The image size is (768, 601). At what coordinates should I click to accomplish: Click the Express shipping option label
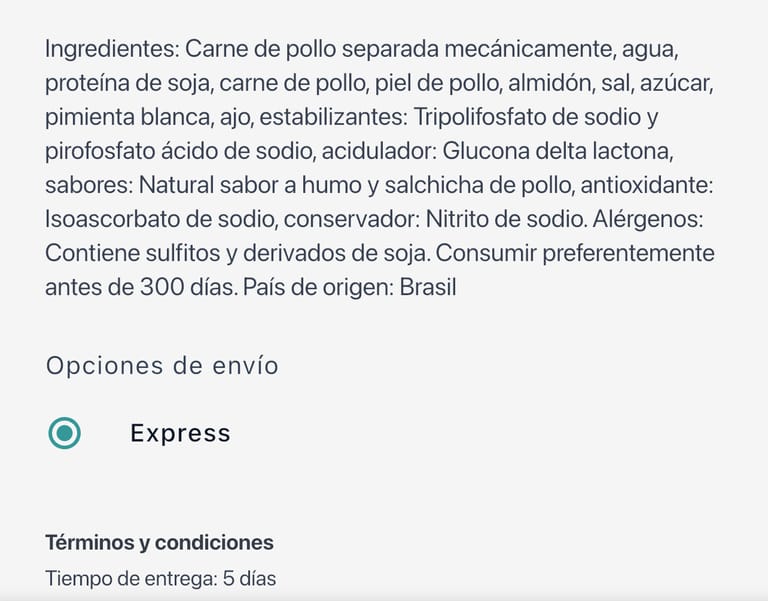[180, 433]
